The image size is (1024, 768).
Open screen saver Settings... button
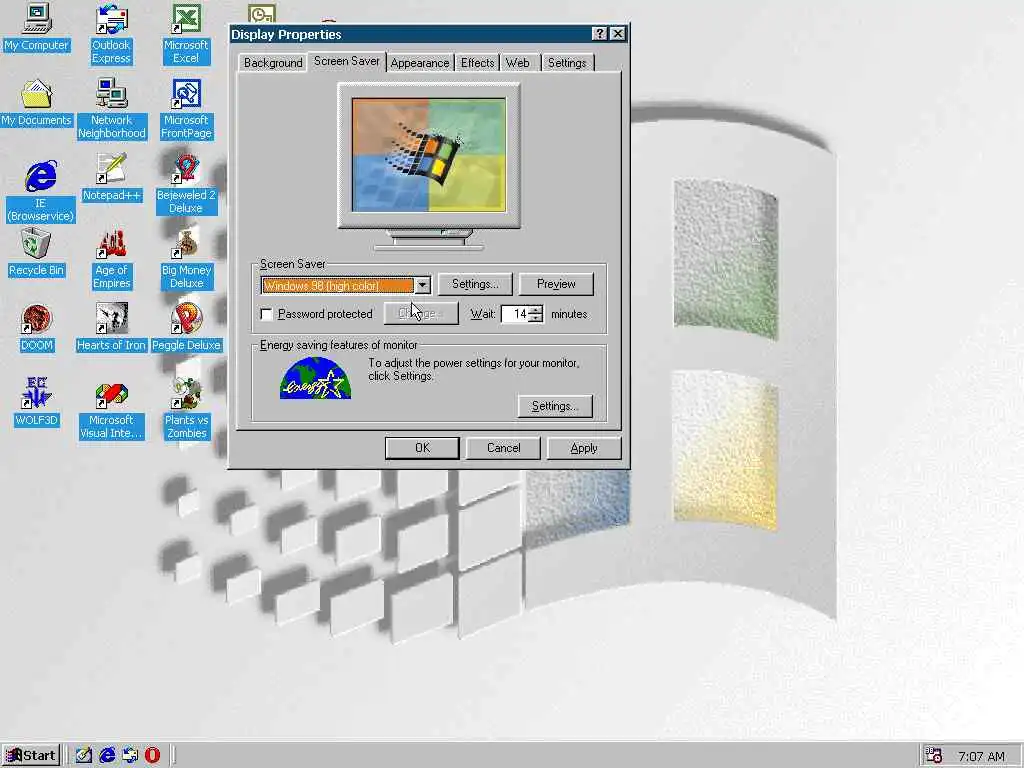tap(475, 284)
